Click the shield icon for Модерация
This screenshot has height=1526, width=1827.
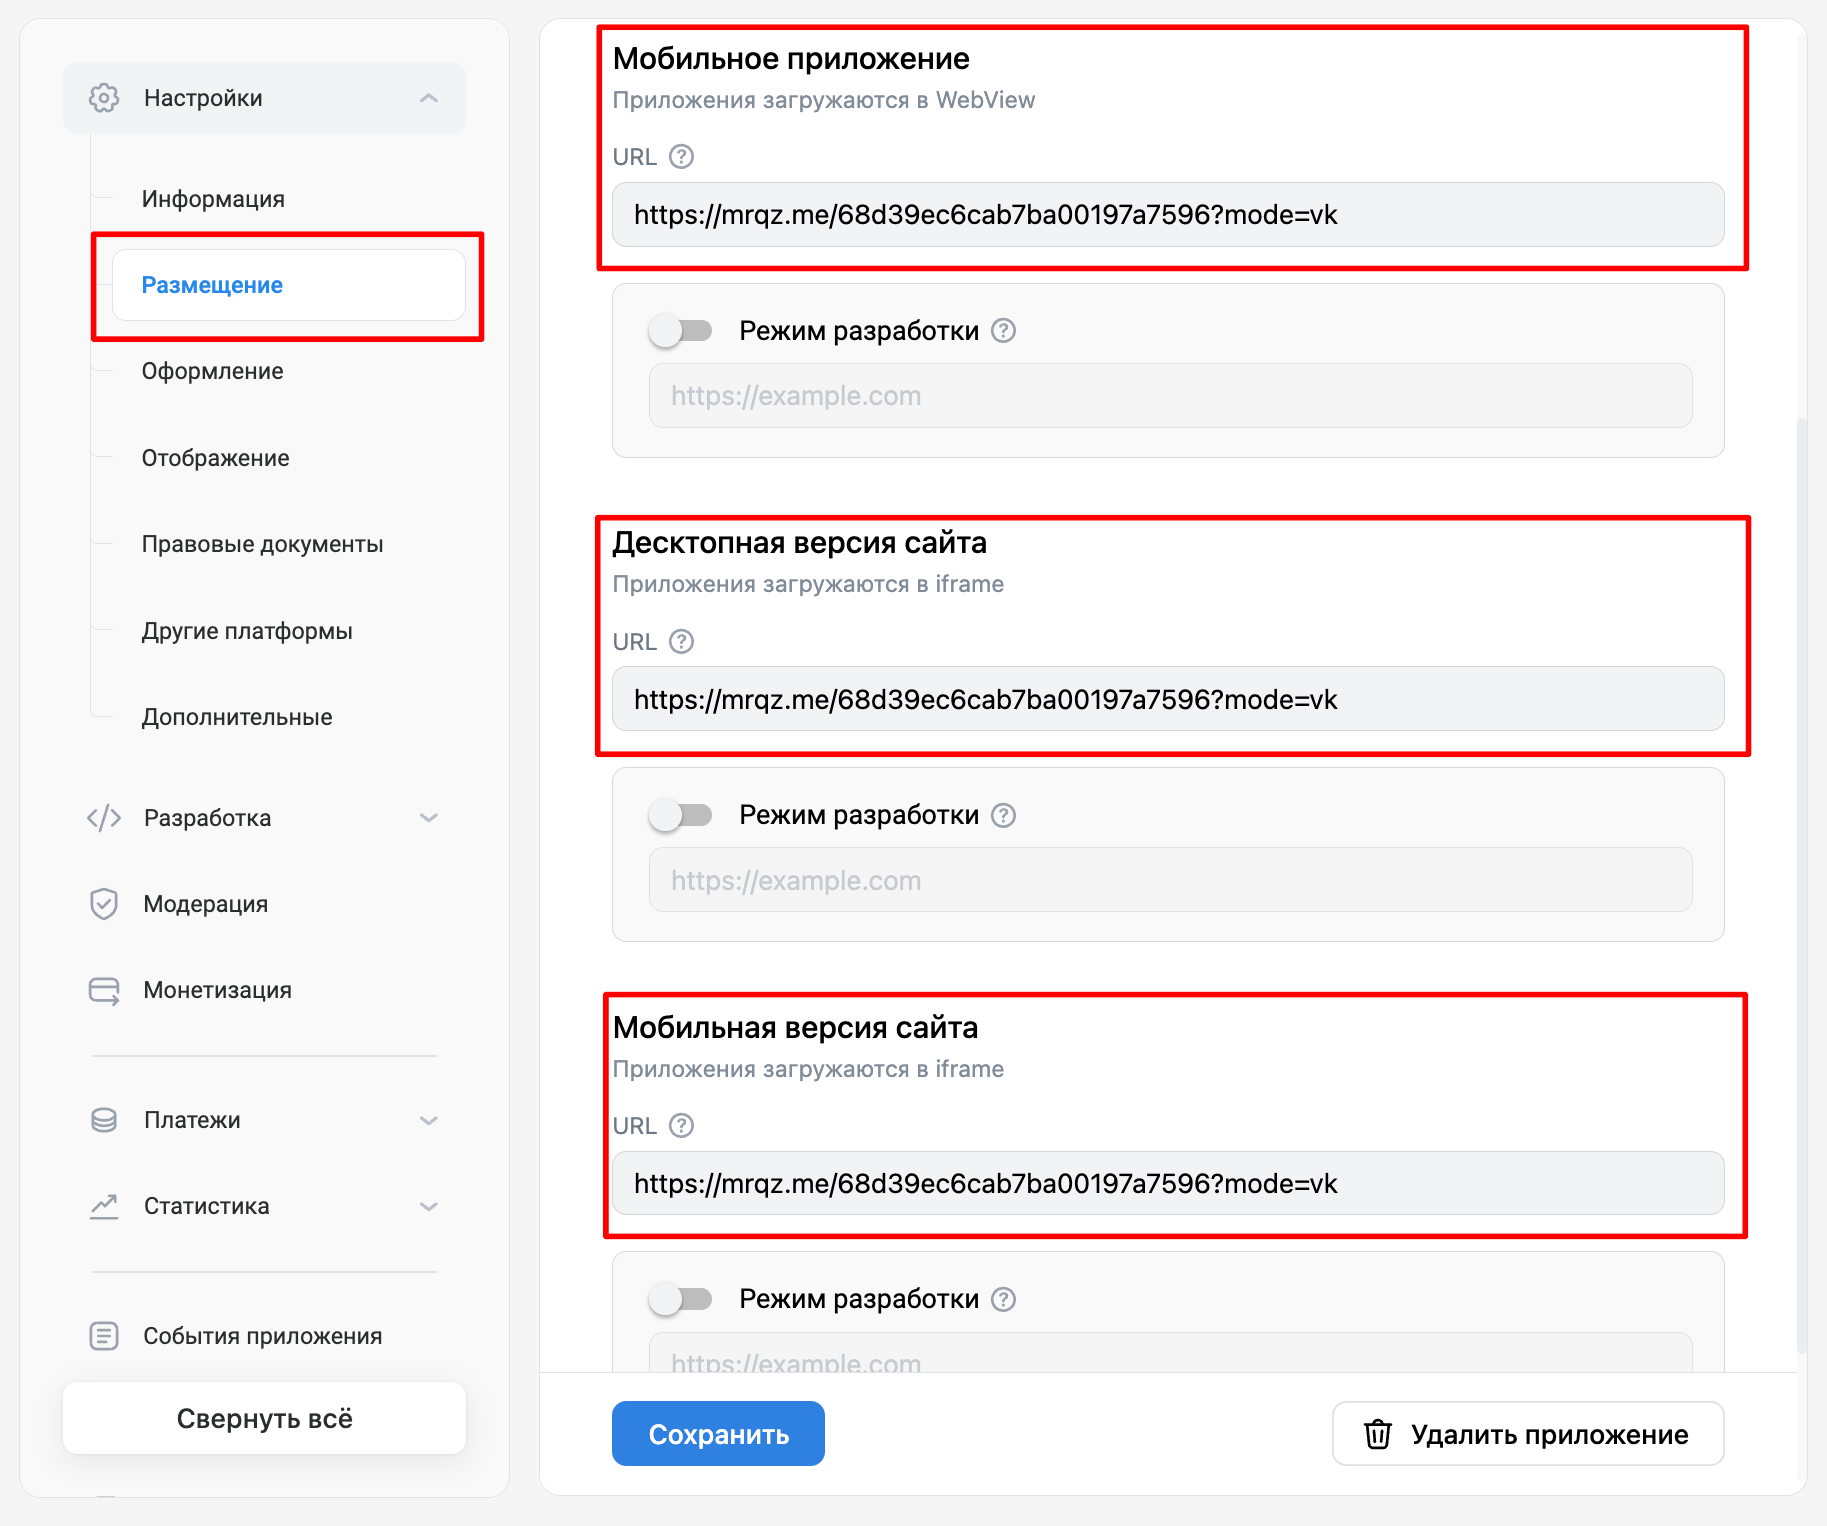click(x=104, y=904)
